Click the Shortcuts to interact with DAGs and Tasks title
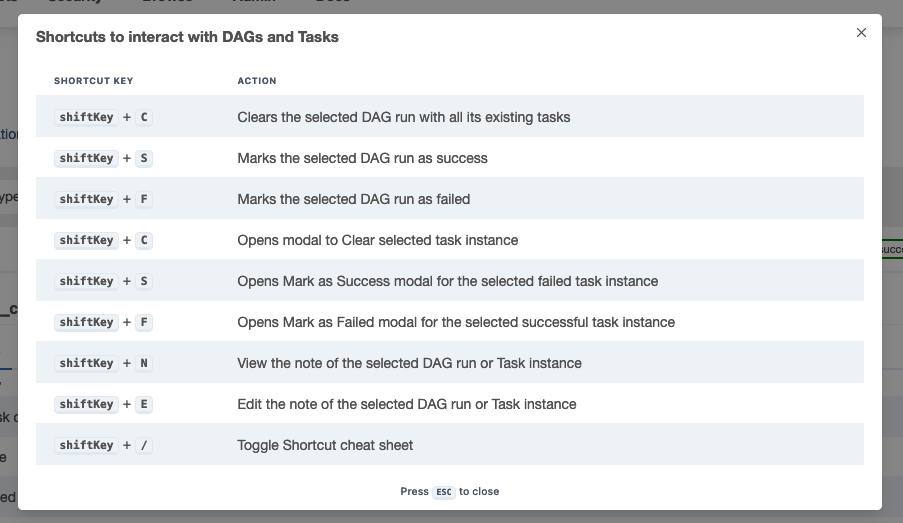 point(187,37)
